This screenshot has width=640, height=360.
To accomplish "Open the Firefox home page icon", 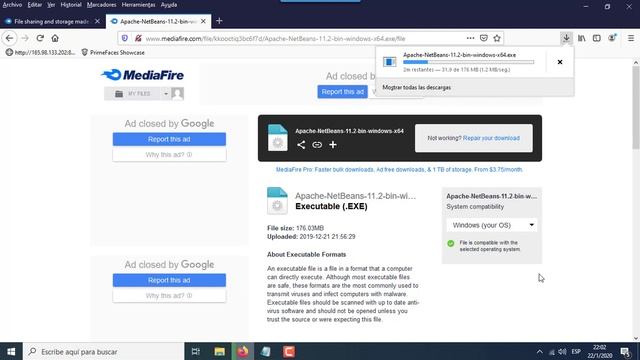I will (55, 38).
